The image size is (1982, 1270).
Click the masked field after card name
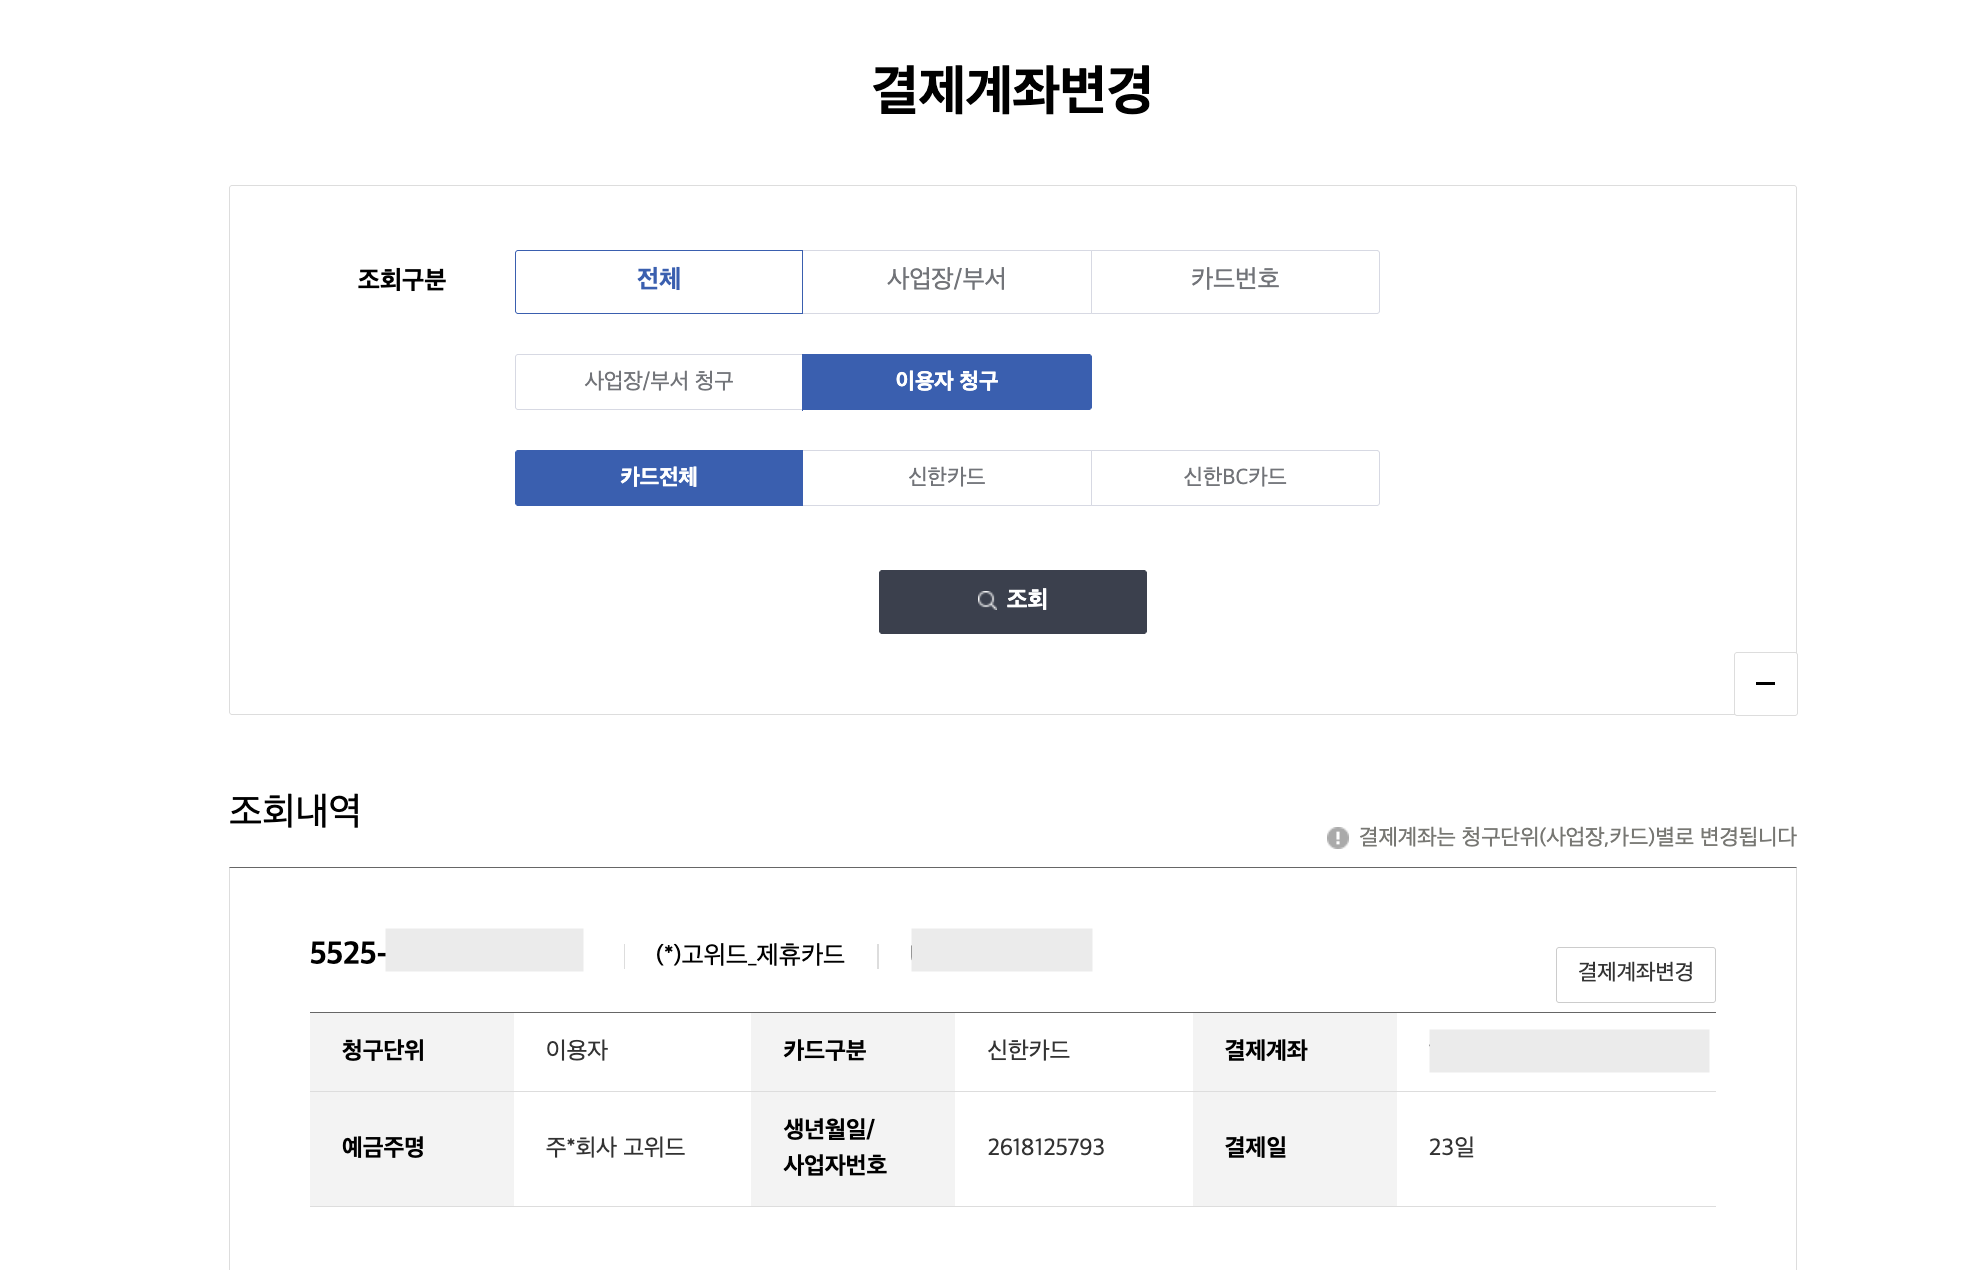(x=1001, y=951)
